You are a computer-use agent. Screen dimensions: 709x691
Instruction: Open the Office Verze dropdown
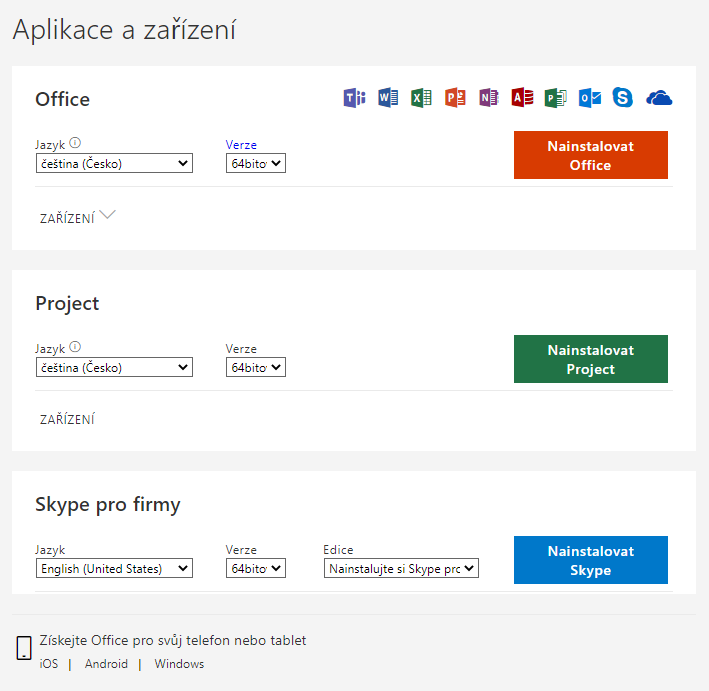(256, 163)
